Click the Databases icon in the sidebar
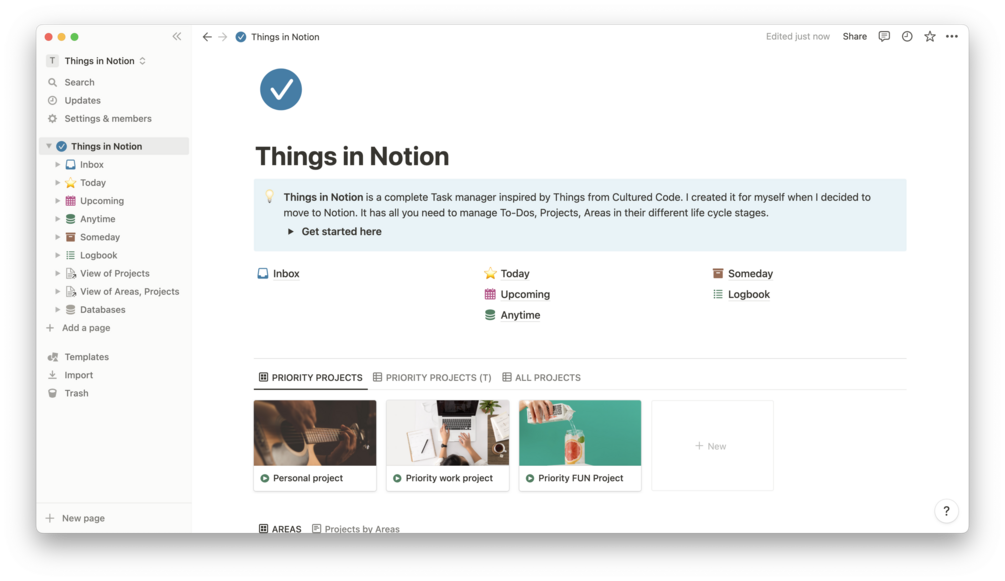This screenshot has width=1005, height=581. 71,310
